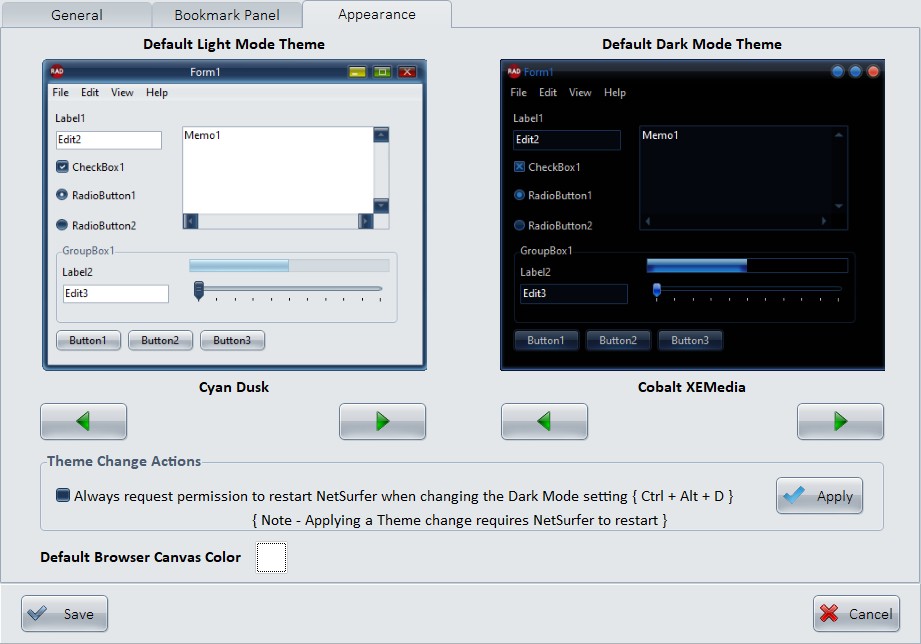921x644 pixels.
Task: Show next dark mode theme with green right arrow
Action: [840, 422]
